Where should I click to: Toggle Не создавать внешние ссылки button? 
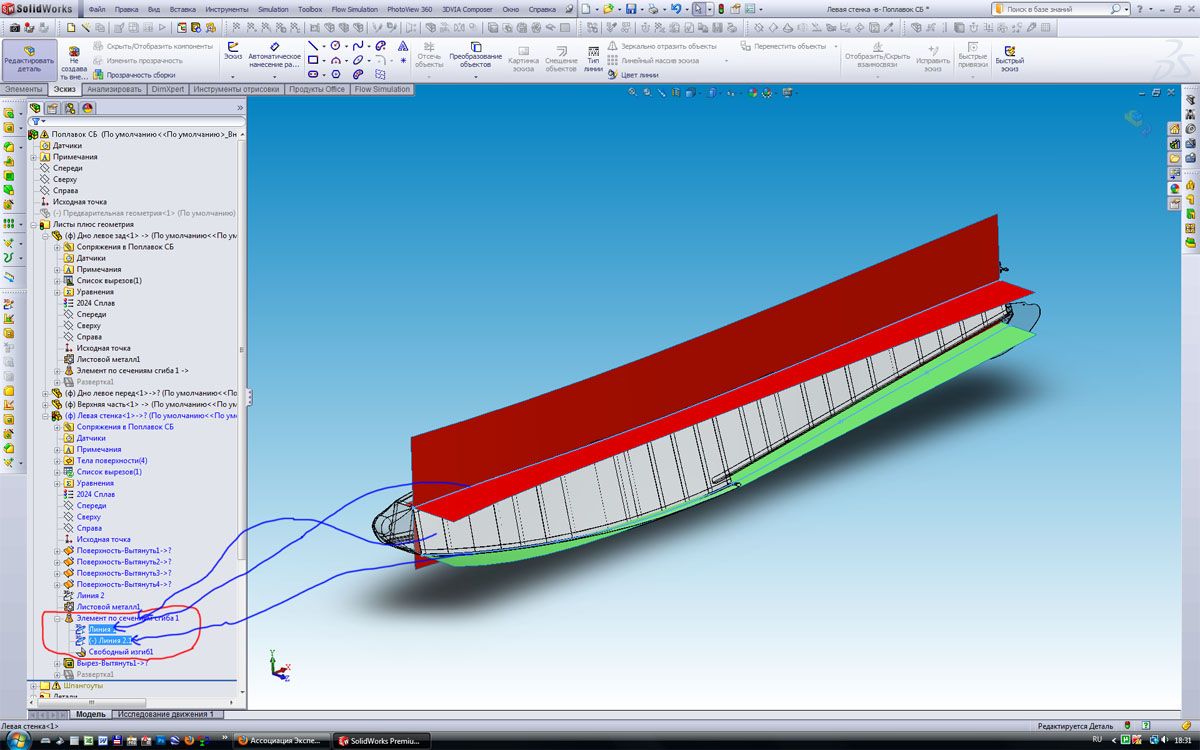(74, 60)
